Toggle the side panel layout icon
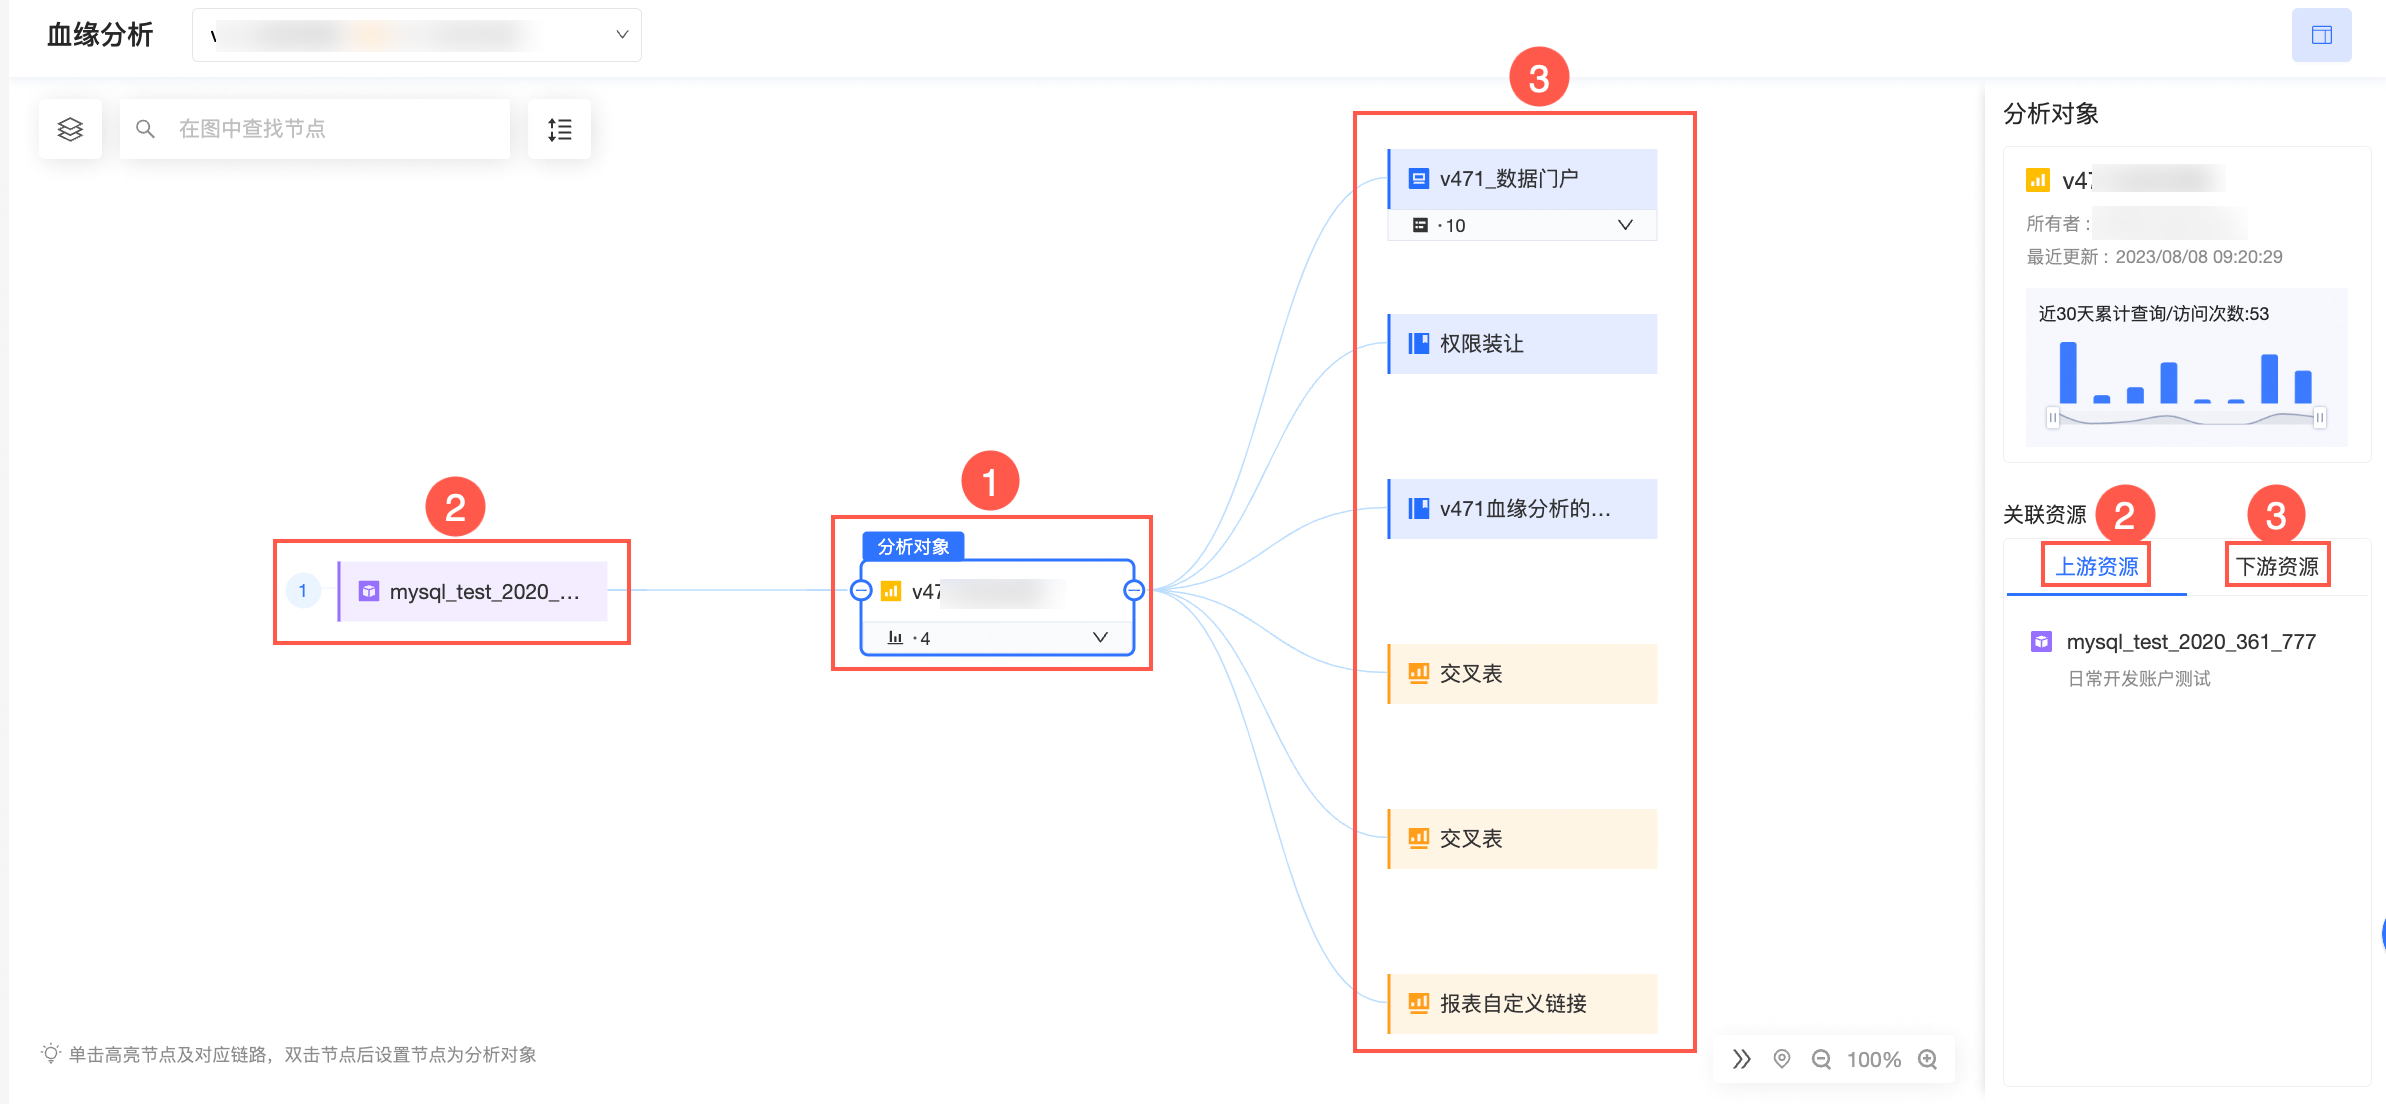2386x1104 pixels. tap(2321, 35)
